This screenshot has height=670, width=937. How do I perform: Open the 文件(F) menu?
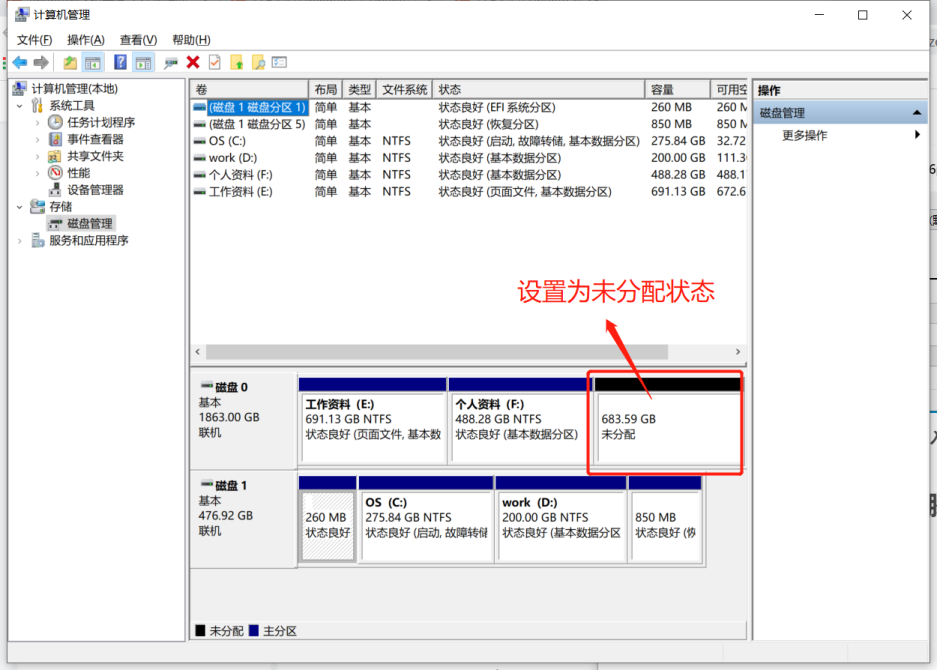pyautogui.click(x=34, y=40)
